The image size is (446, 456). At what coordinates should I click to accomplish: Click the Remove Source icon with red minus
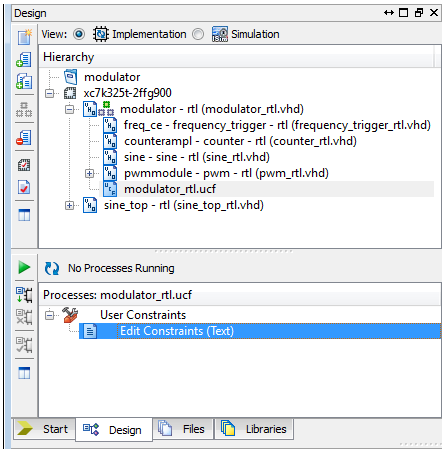coord(24,137)
